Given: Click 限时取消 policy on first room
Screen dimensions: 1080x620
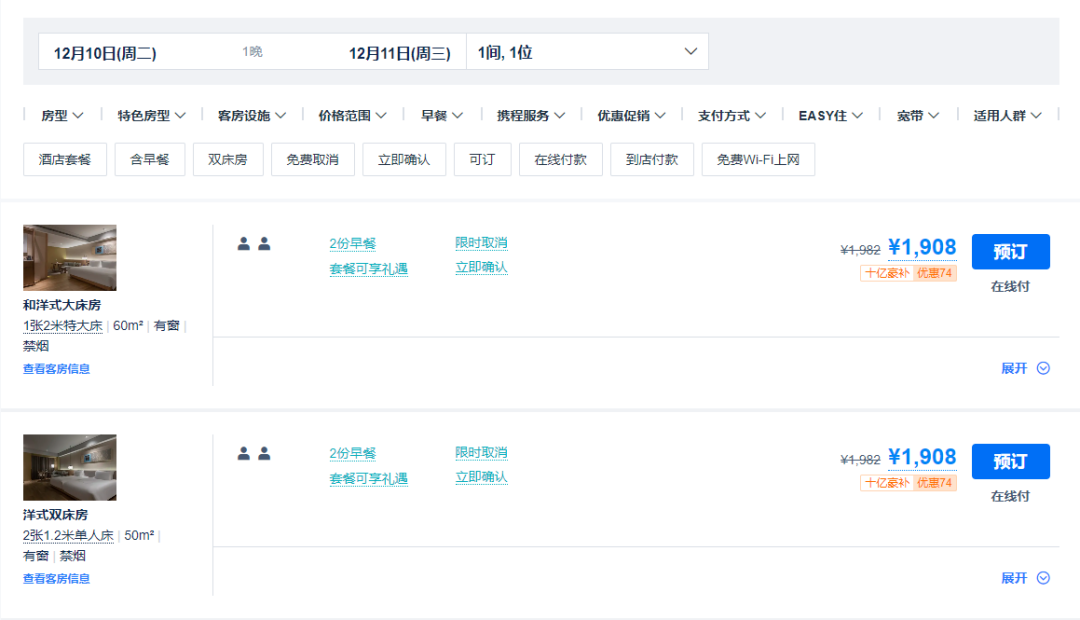Looking at the screenshot, I should [x=481, y=243].
